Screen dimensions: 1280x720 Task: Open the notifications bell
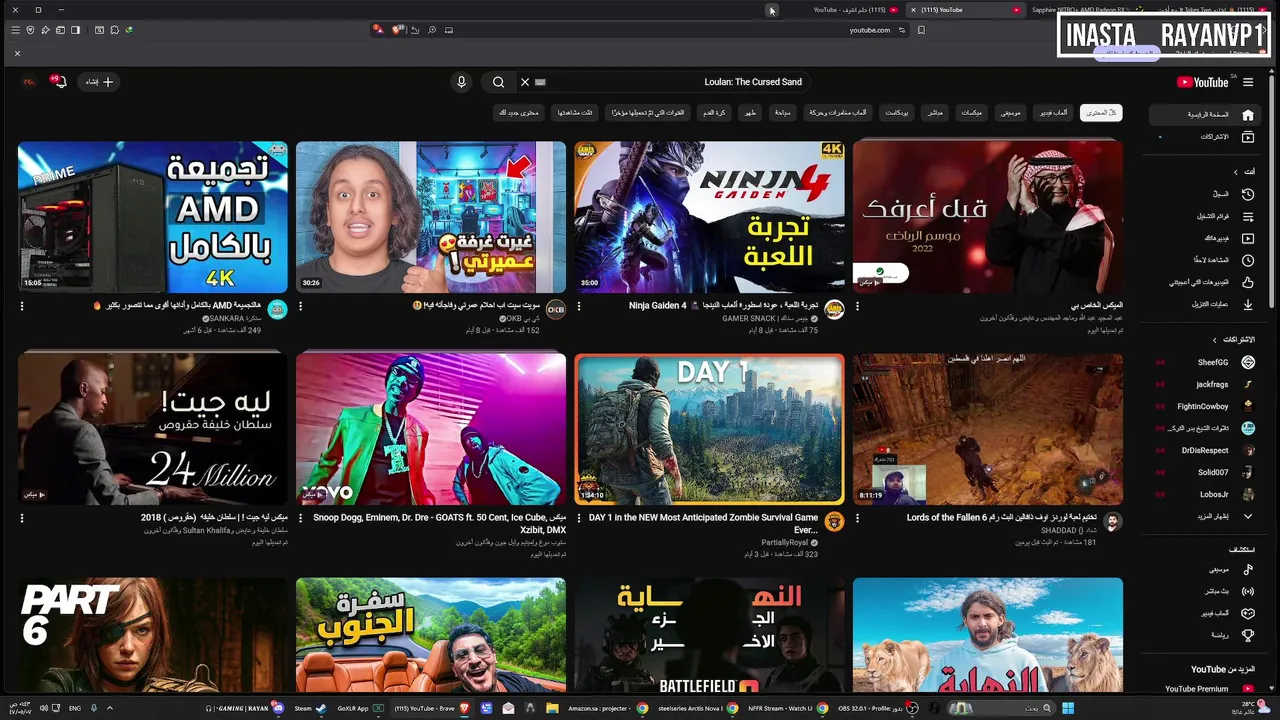tap(59, 82)
